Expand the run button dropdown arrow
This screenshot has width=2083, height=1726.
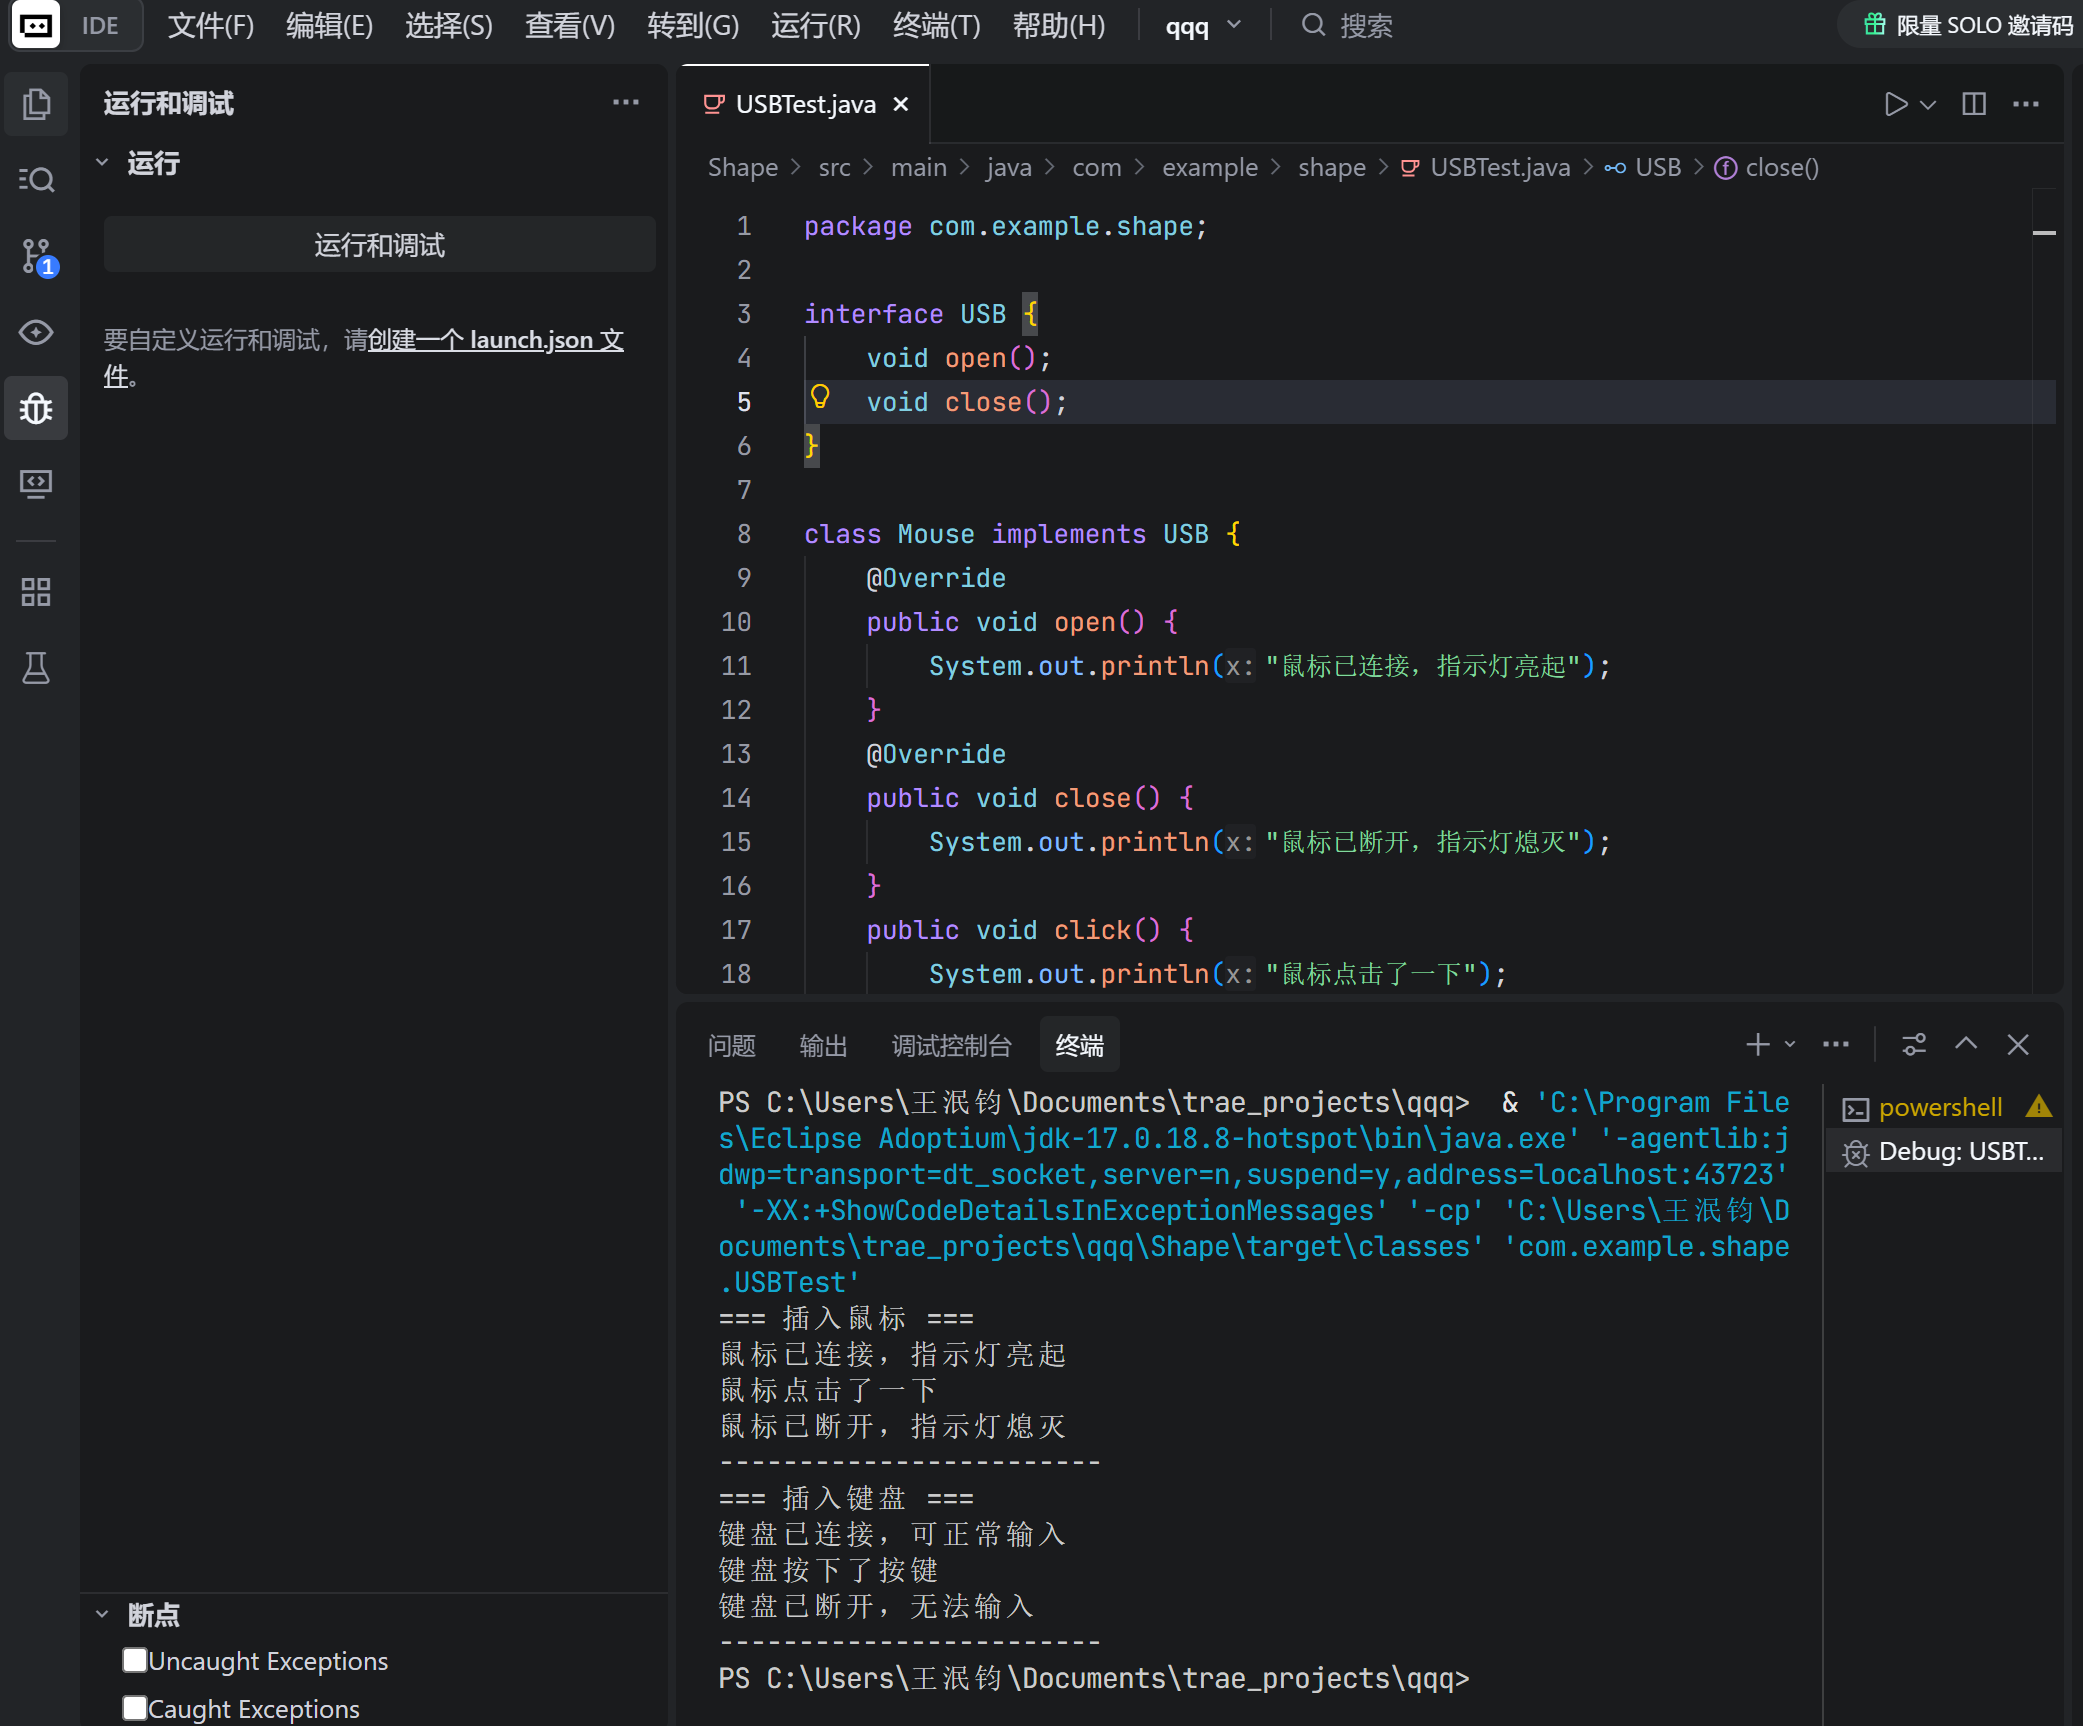coord(1929,104)
